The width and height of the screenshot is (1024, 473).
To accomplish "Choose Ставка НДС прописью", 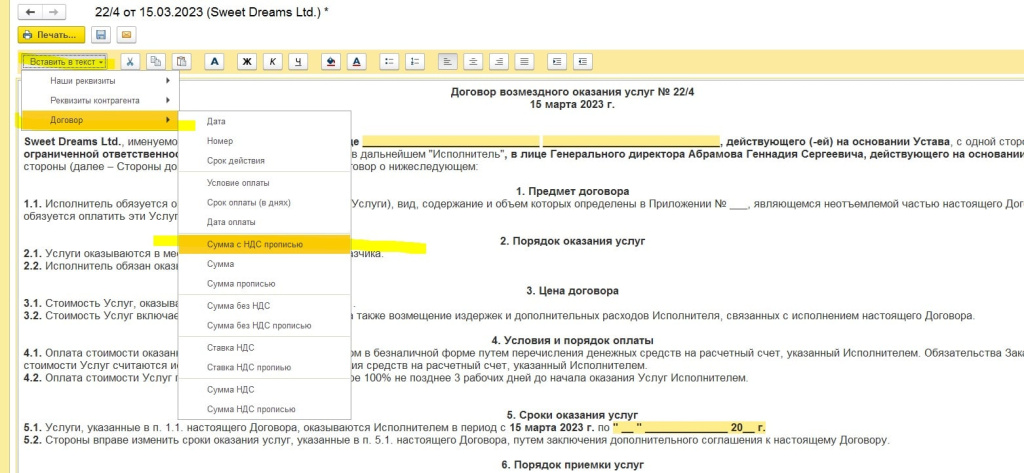I will point(264,367).
